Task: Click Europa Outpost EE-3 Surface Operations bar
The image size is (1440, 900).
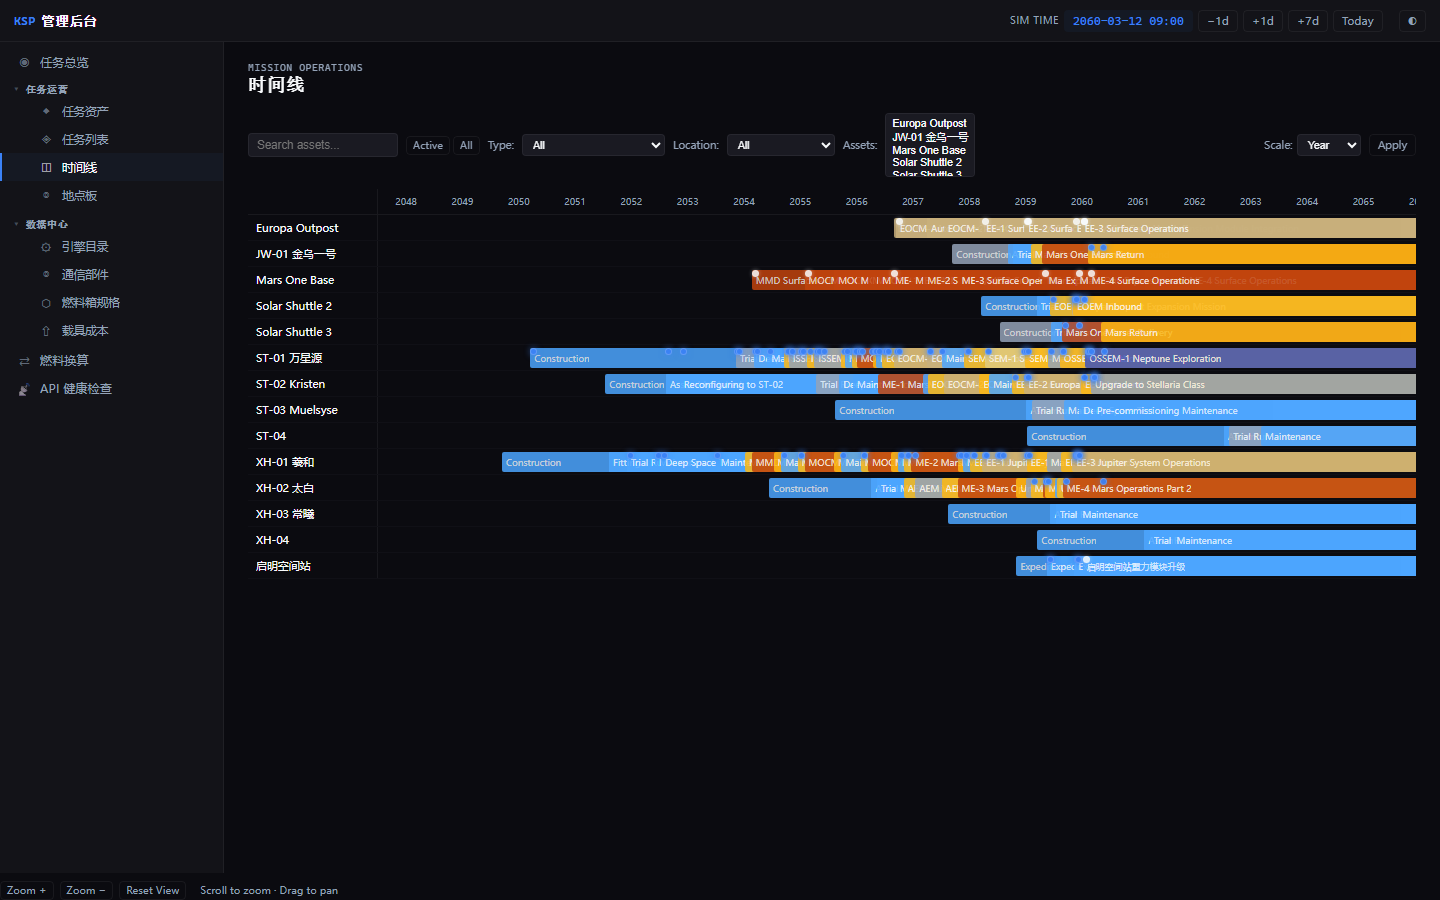Action: pos(1248,228)
